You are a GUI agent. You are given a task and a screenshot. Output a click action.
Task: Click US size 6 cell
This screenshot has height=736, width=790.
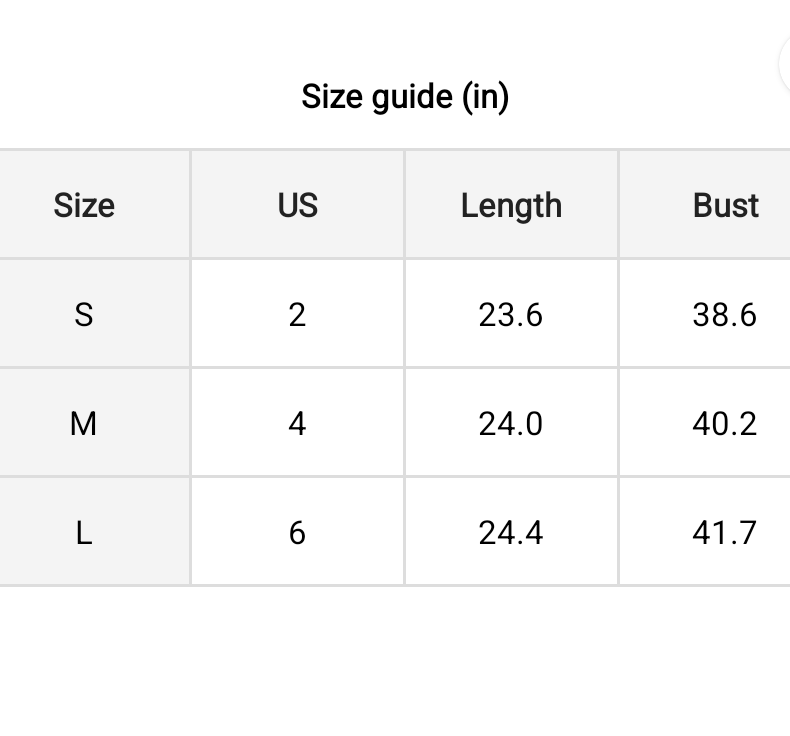[297, 533]
